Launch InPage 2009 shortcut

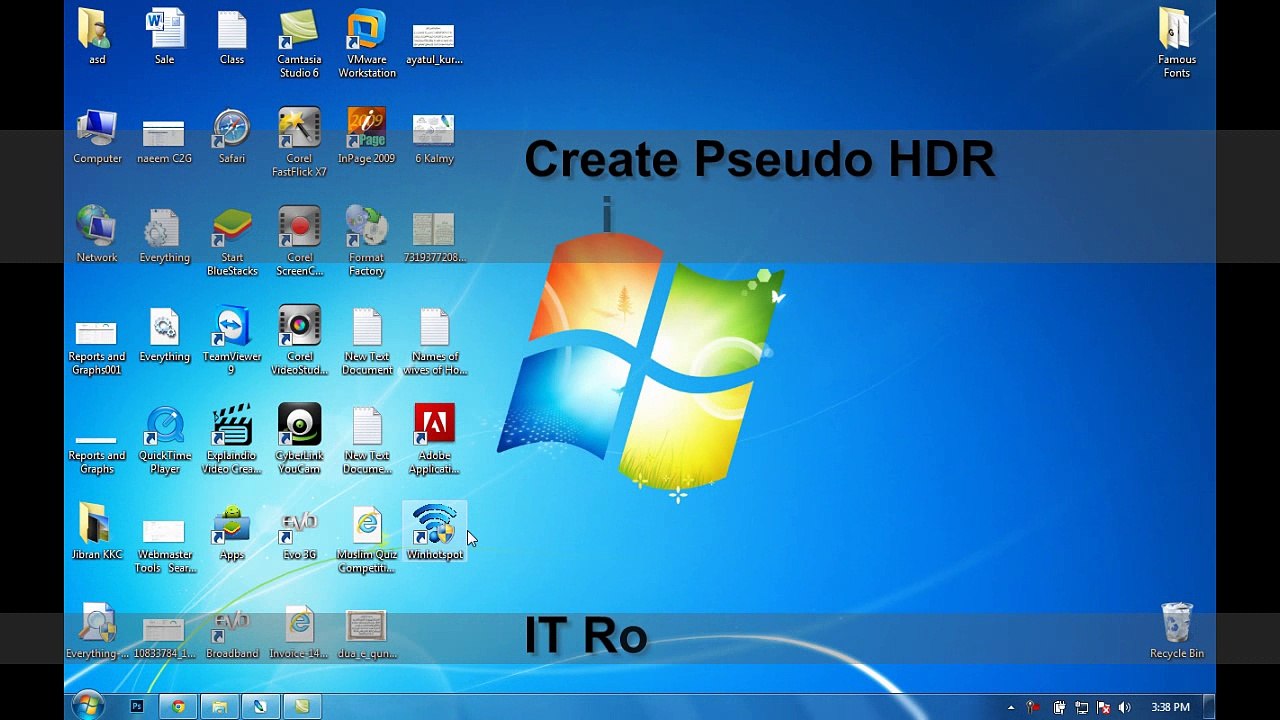click(367, 136)
